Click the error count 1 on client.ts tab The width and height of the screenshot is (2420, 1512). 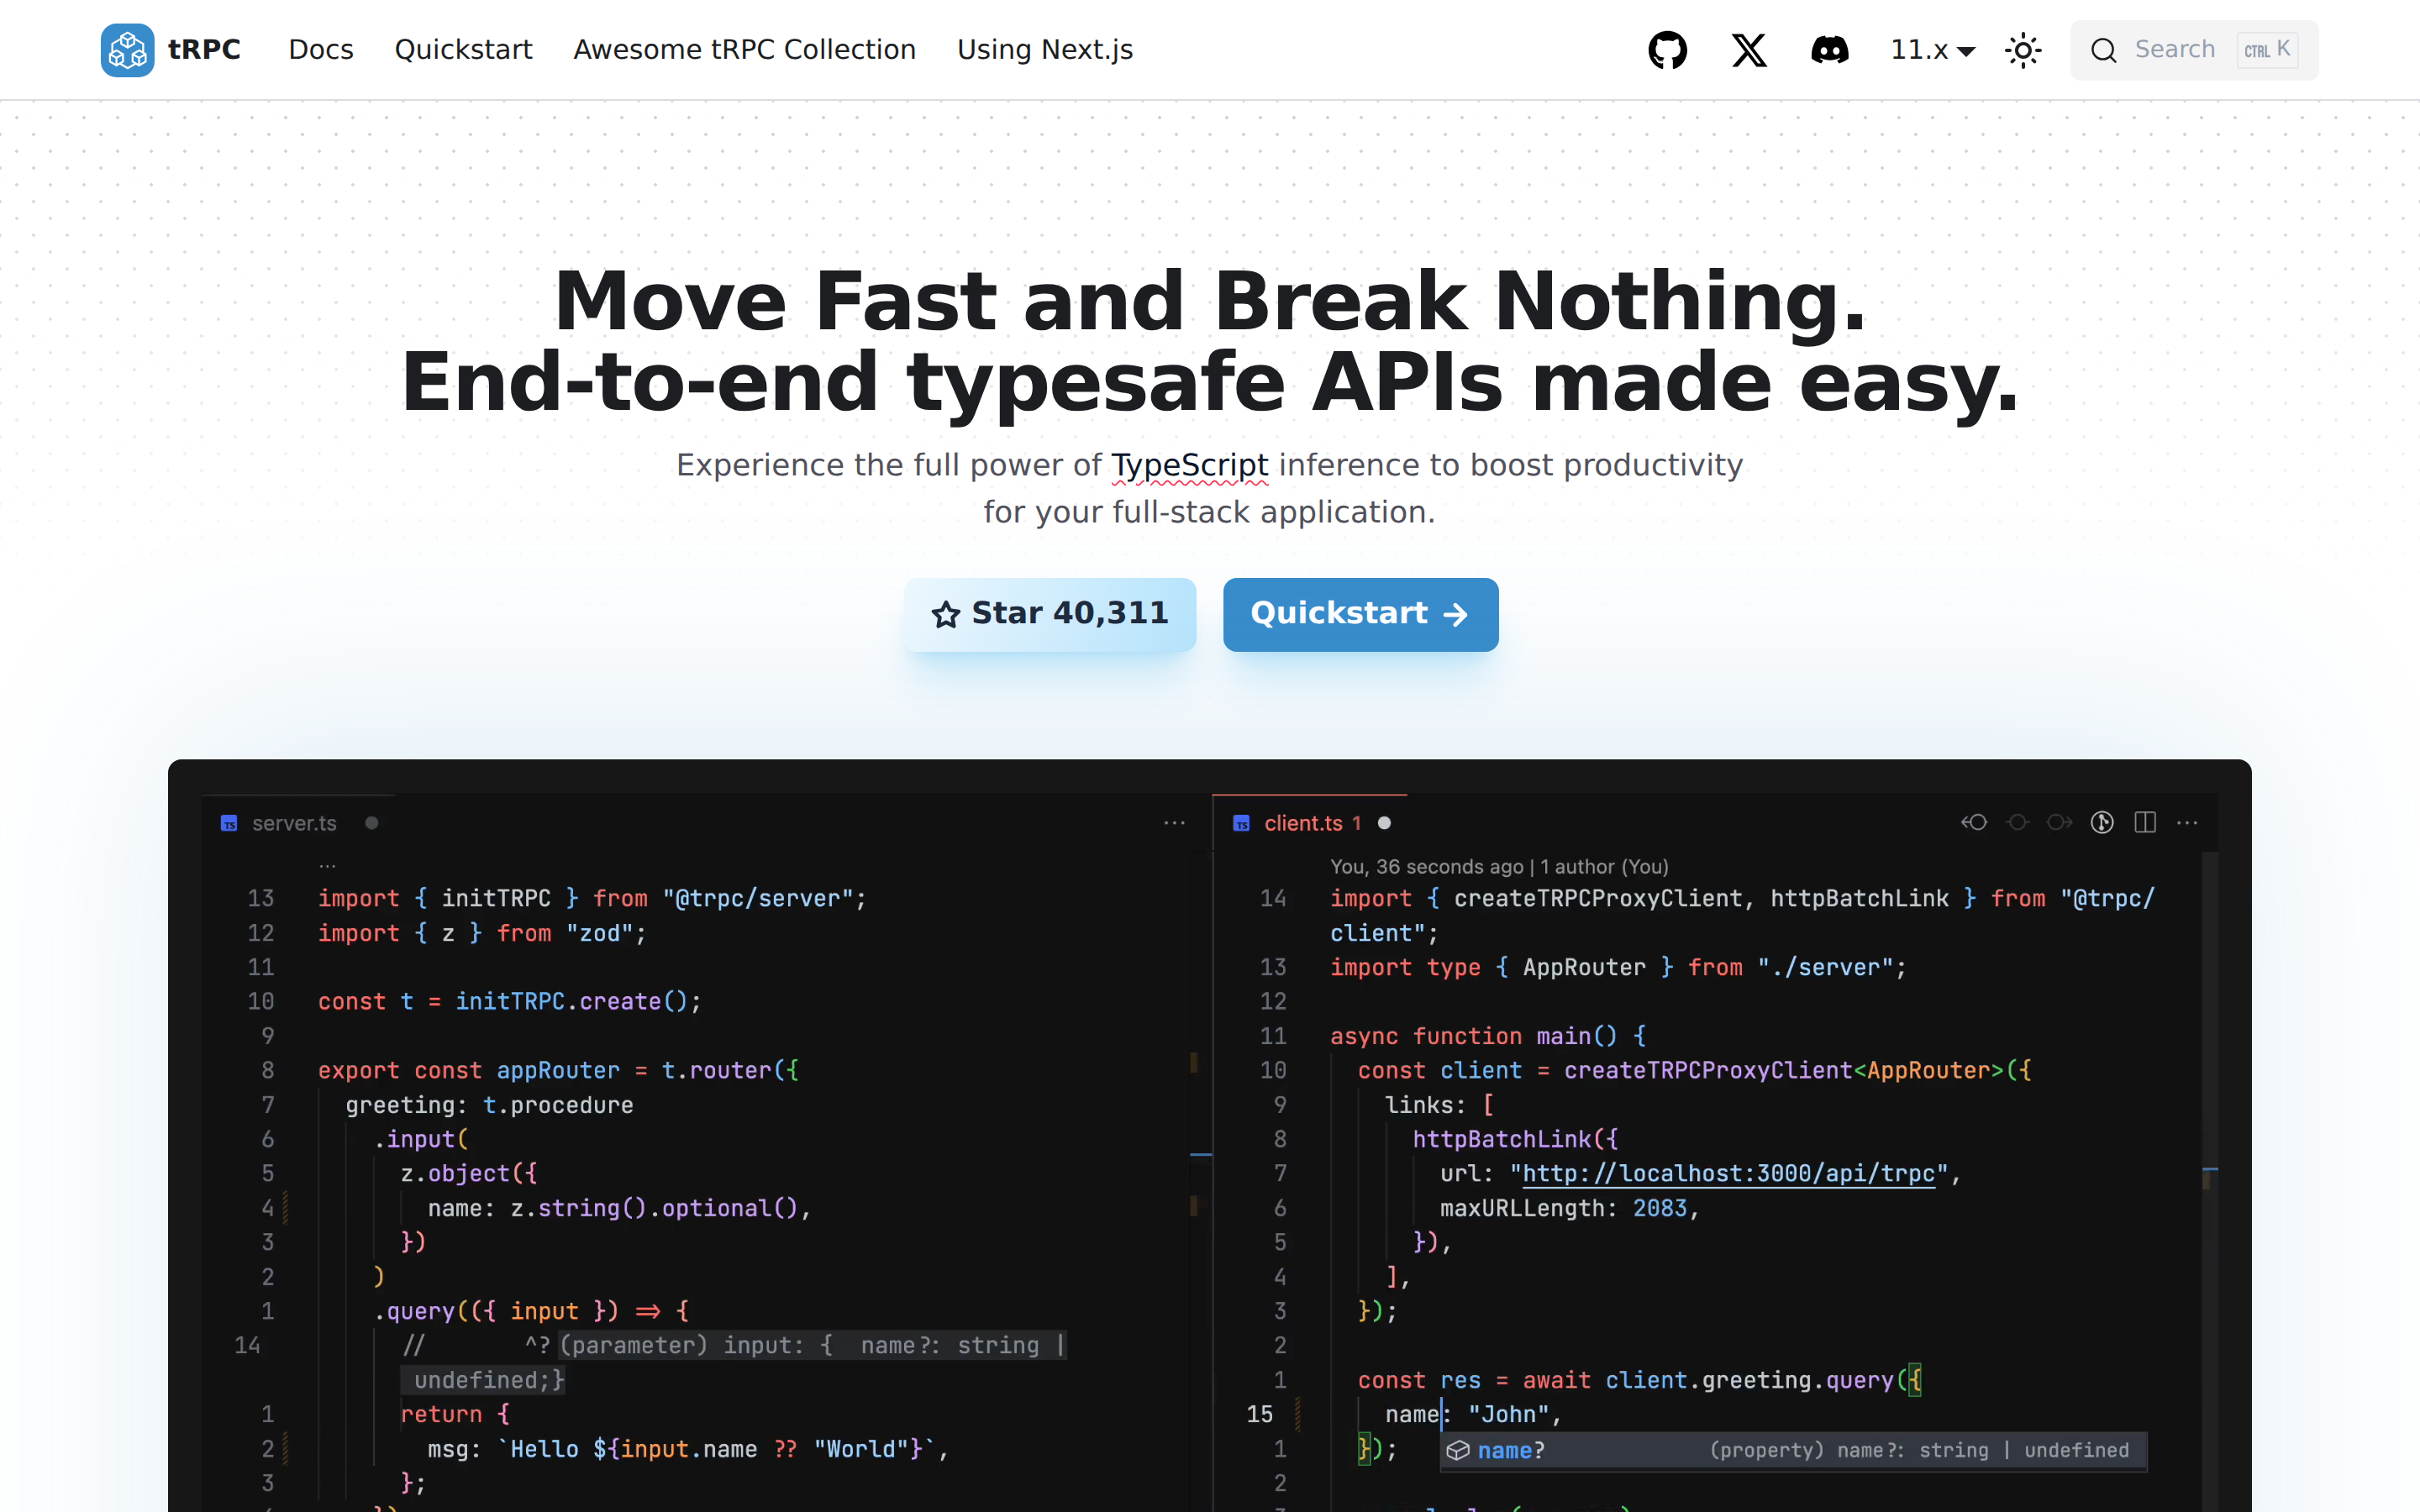(1357, 823)
